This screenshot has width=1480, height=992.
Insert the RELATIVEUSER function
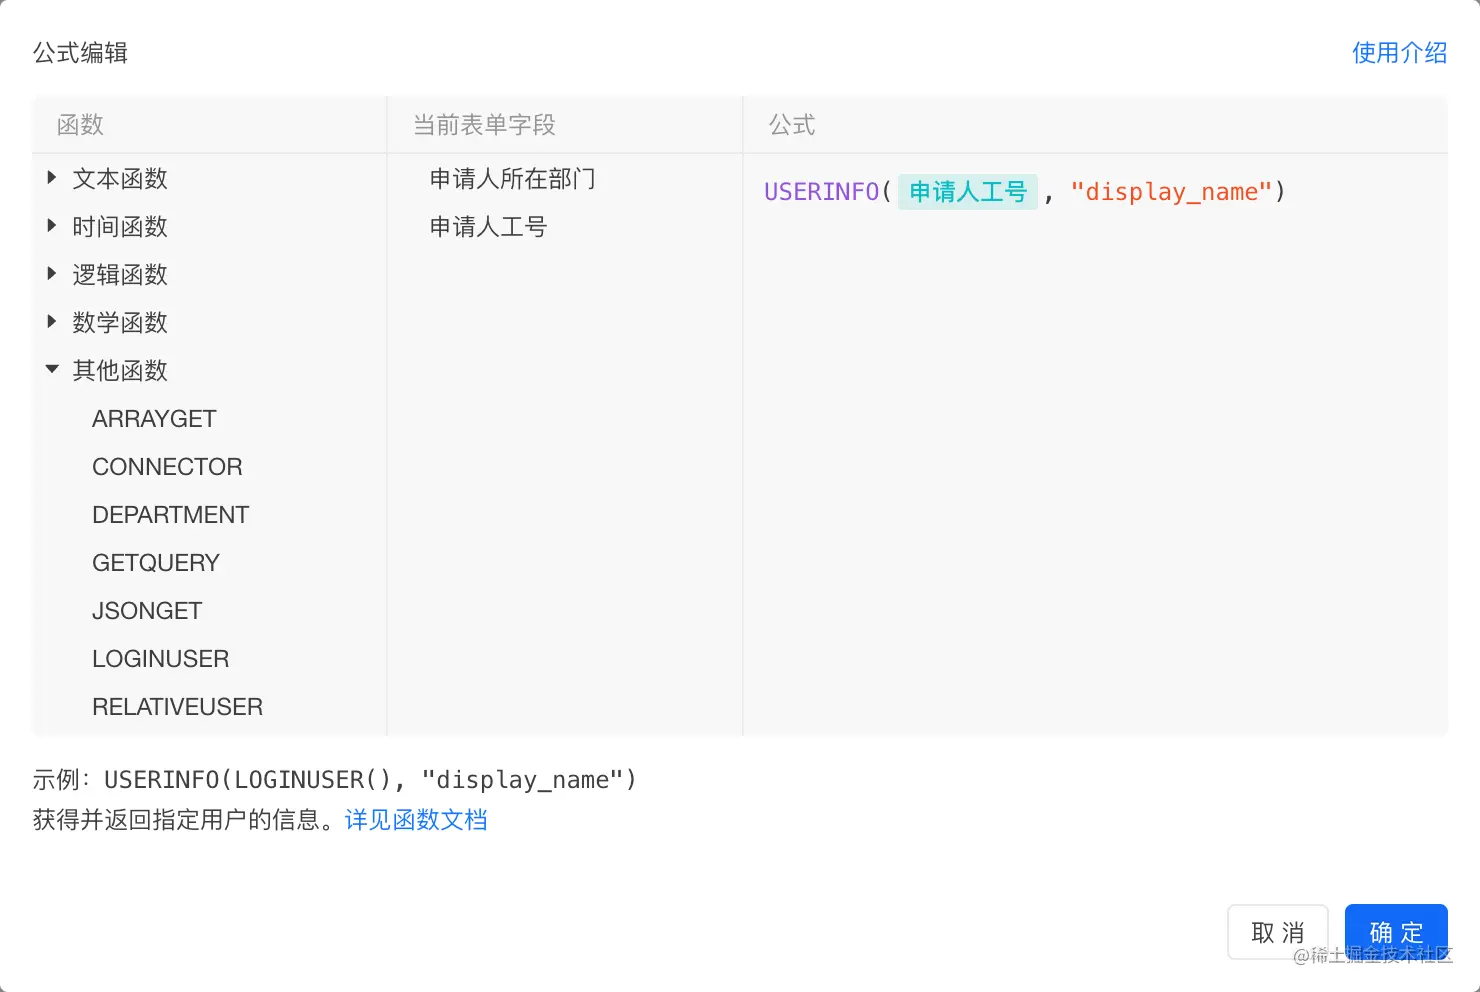[177, 707]
